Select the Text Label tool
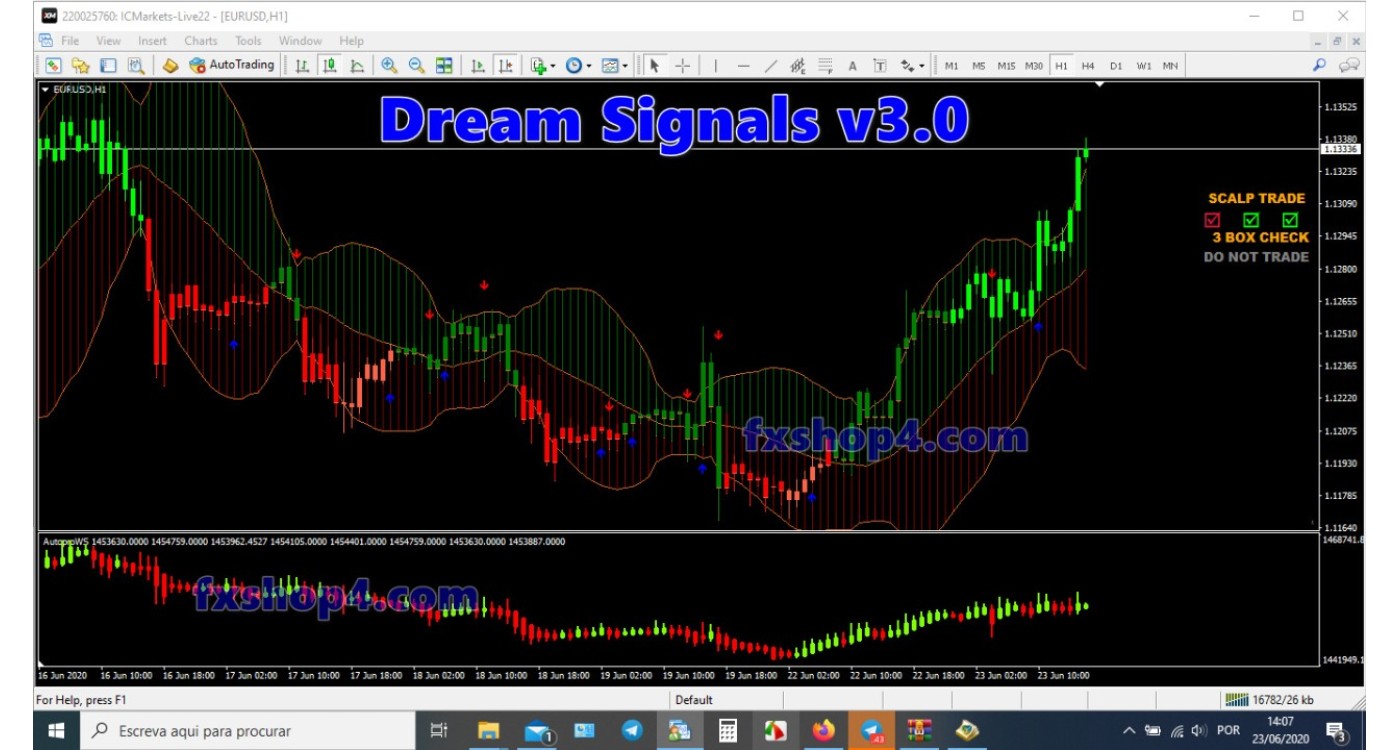 coord(880,65)
